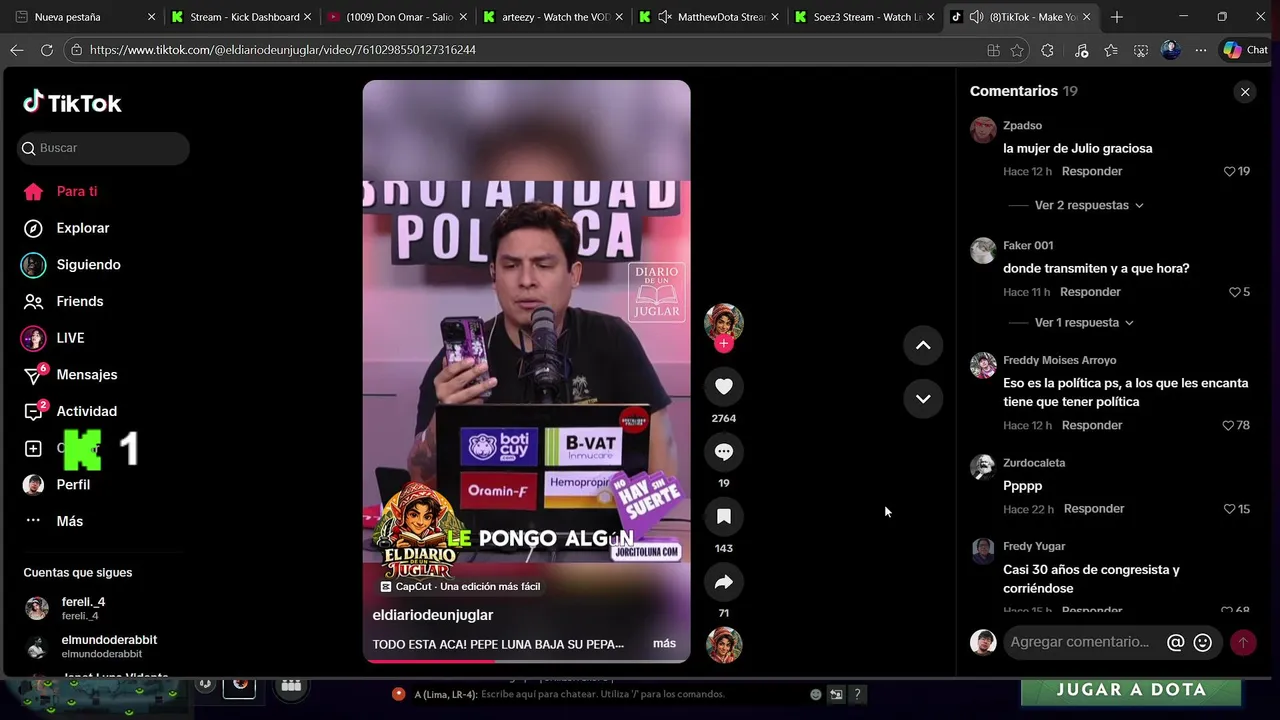Switch to MatthewDota Stream tab
The height and width of the screenshot is (720, 1280).
(x=708, y=17)
